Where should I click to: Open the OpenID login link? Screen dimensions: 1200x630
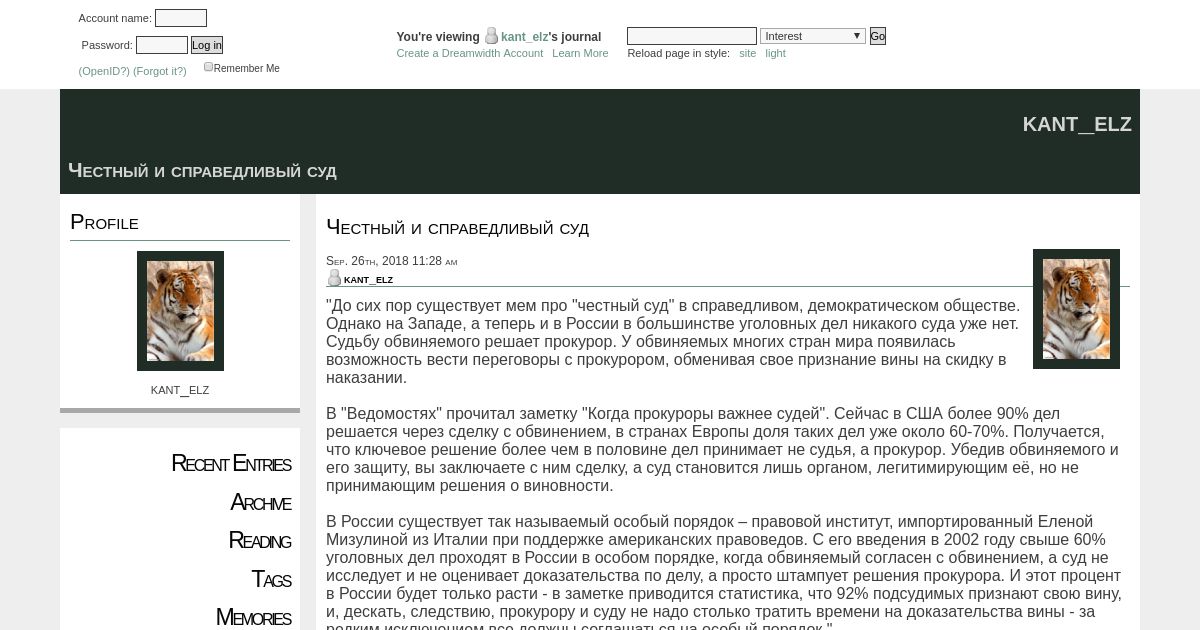coord(104,71)
